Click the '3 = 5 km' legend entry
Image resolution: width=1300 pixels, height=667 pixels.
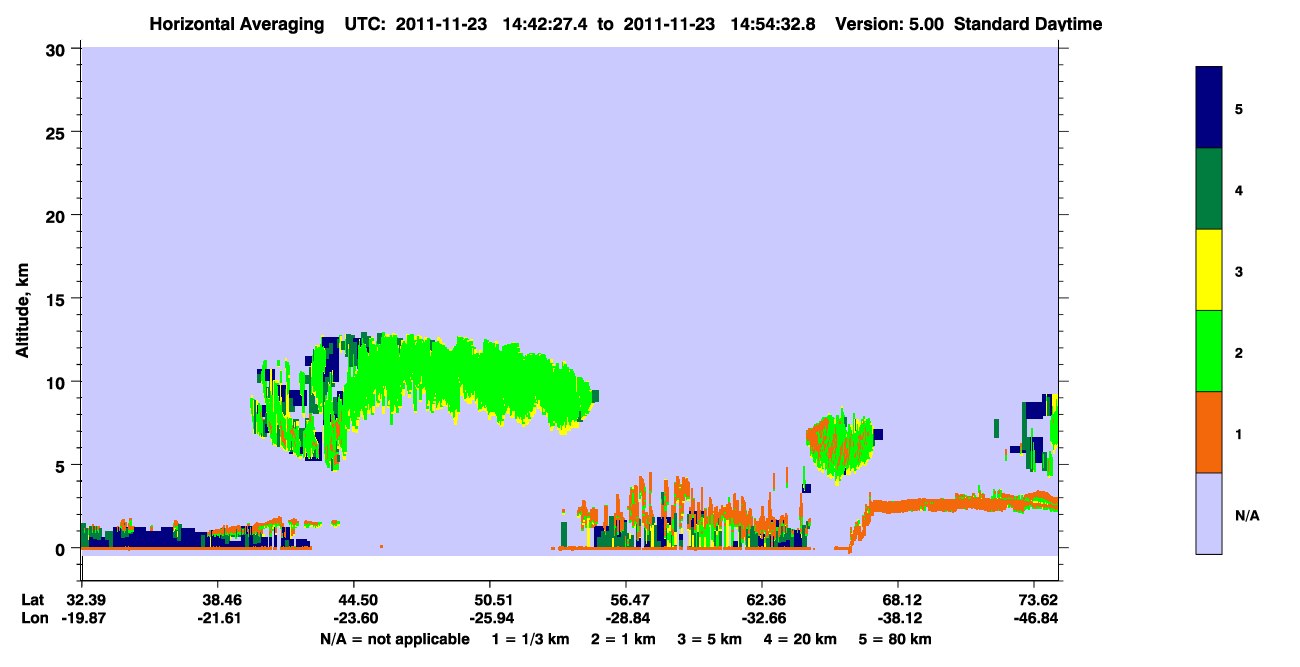711,639
